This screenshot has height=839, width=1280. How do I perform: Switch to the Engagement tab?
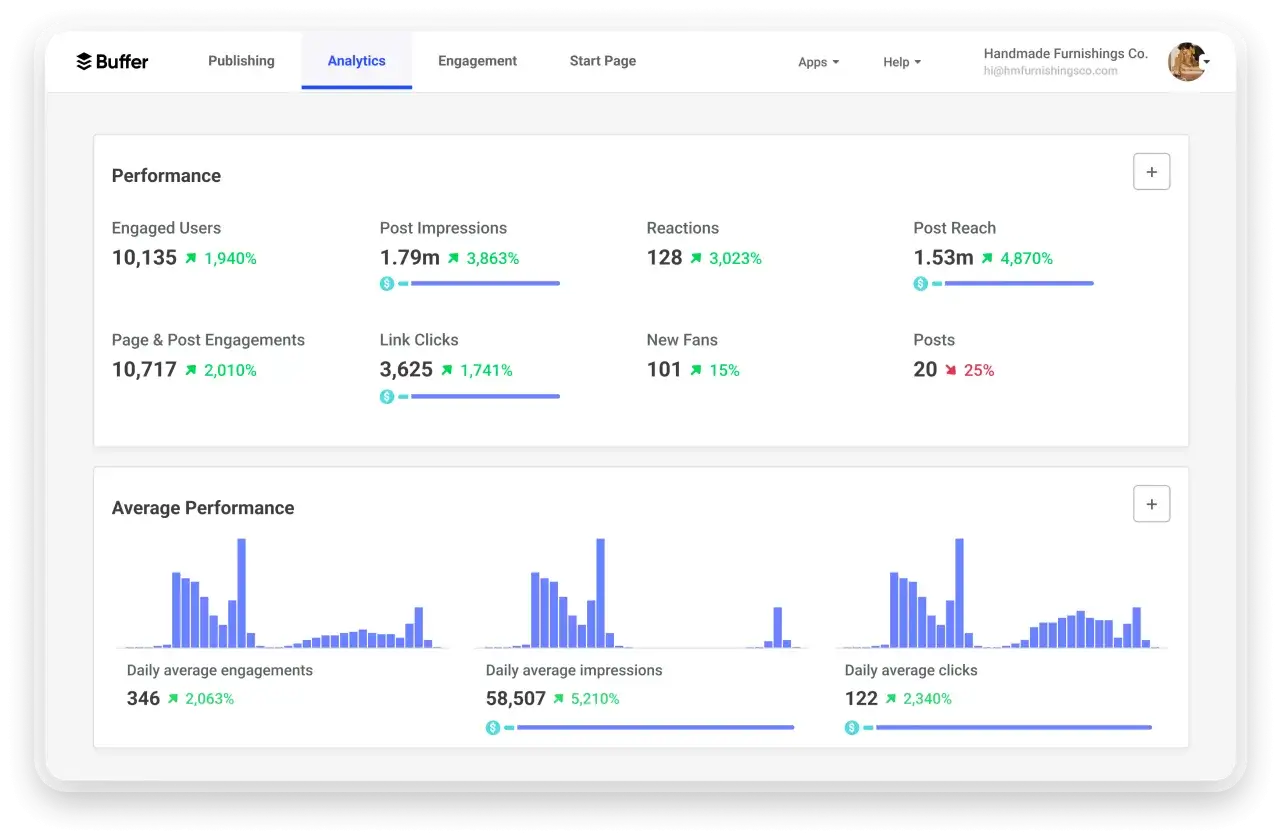coord(477,61)
